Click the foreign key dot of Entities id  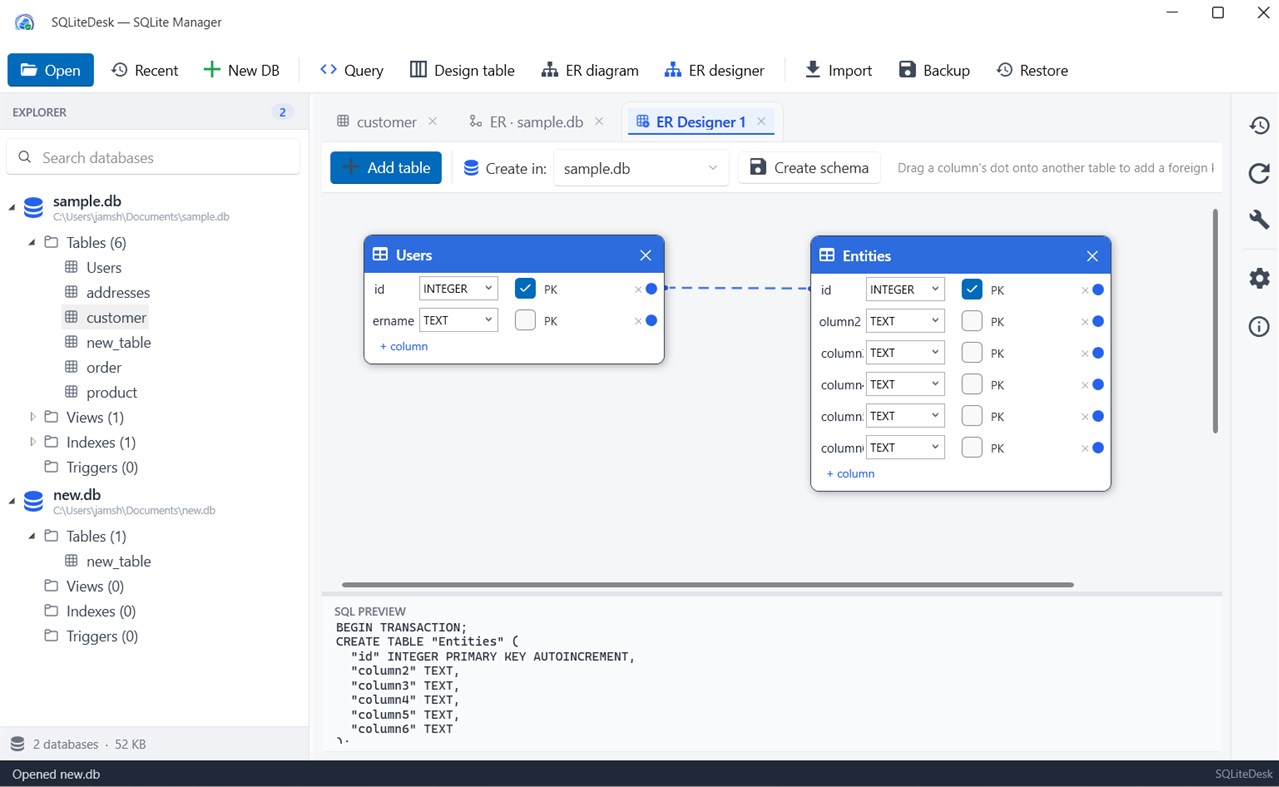tap(1098, 290)
